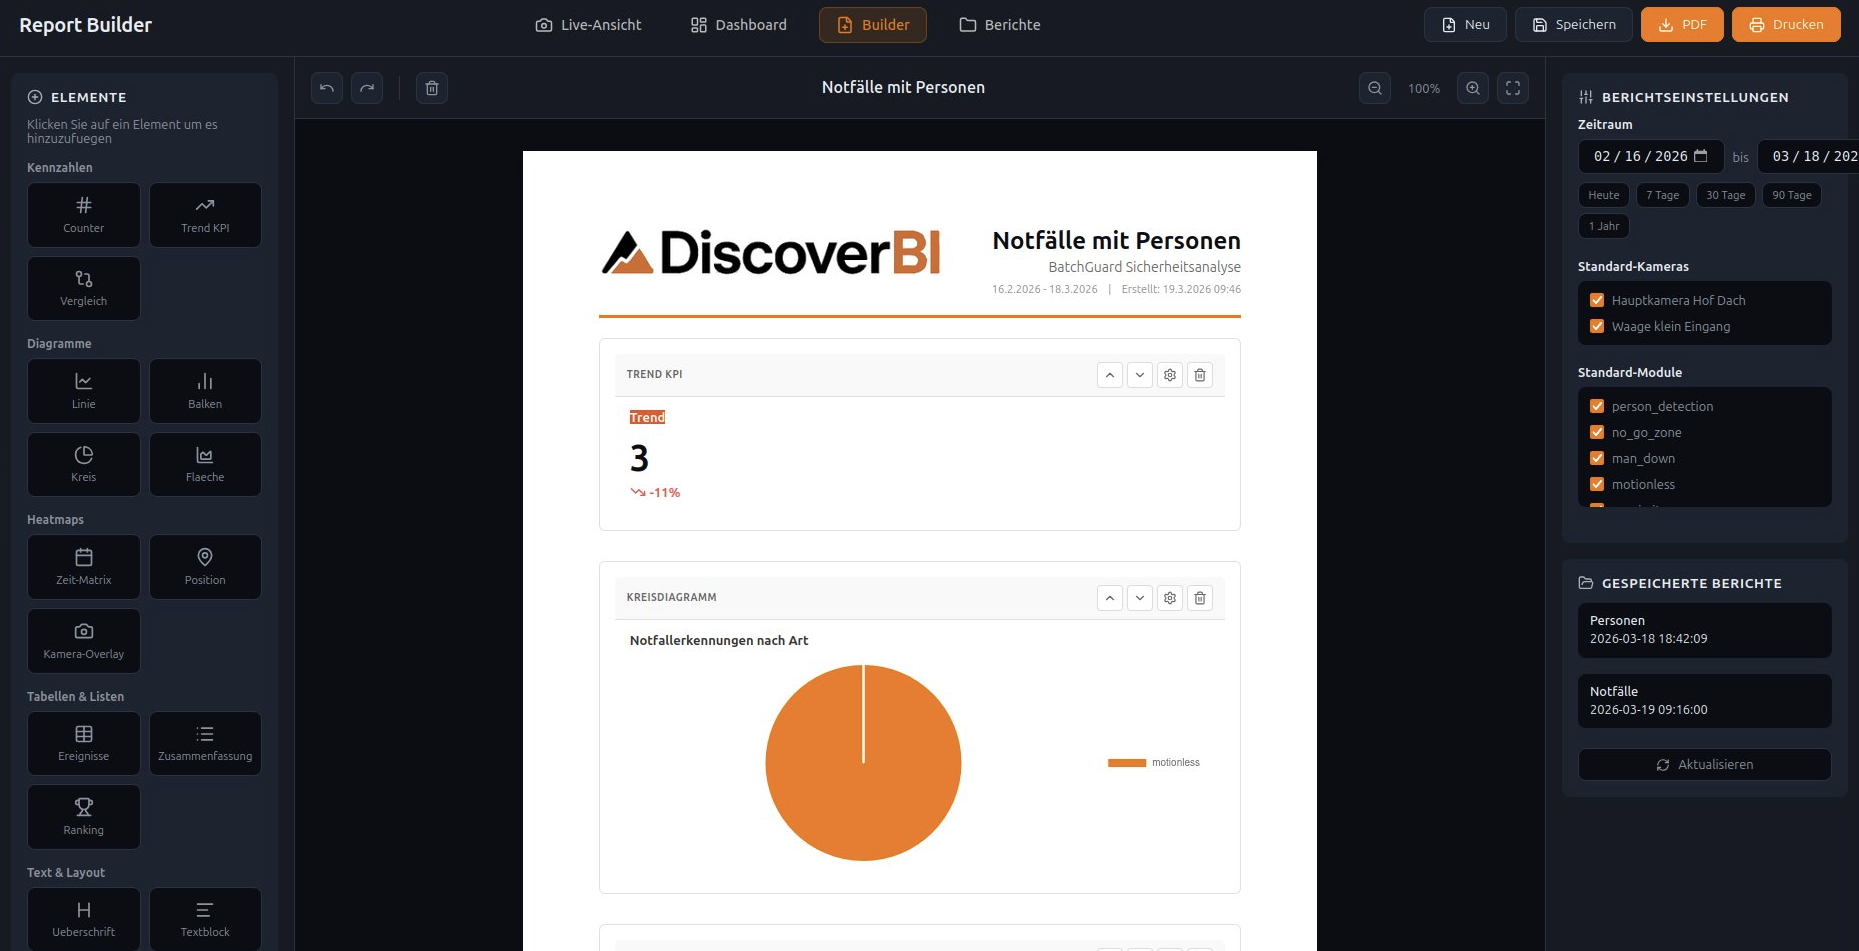Image resolution: width=1859 pixels, height=951 pixels.
Task: Toggle the man_down module checkbox
Action: coord(1597,458)
